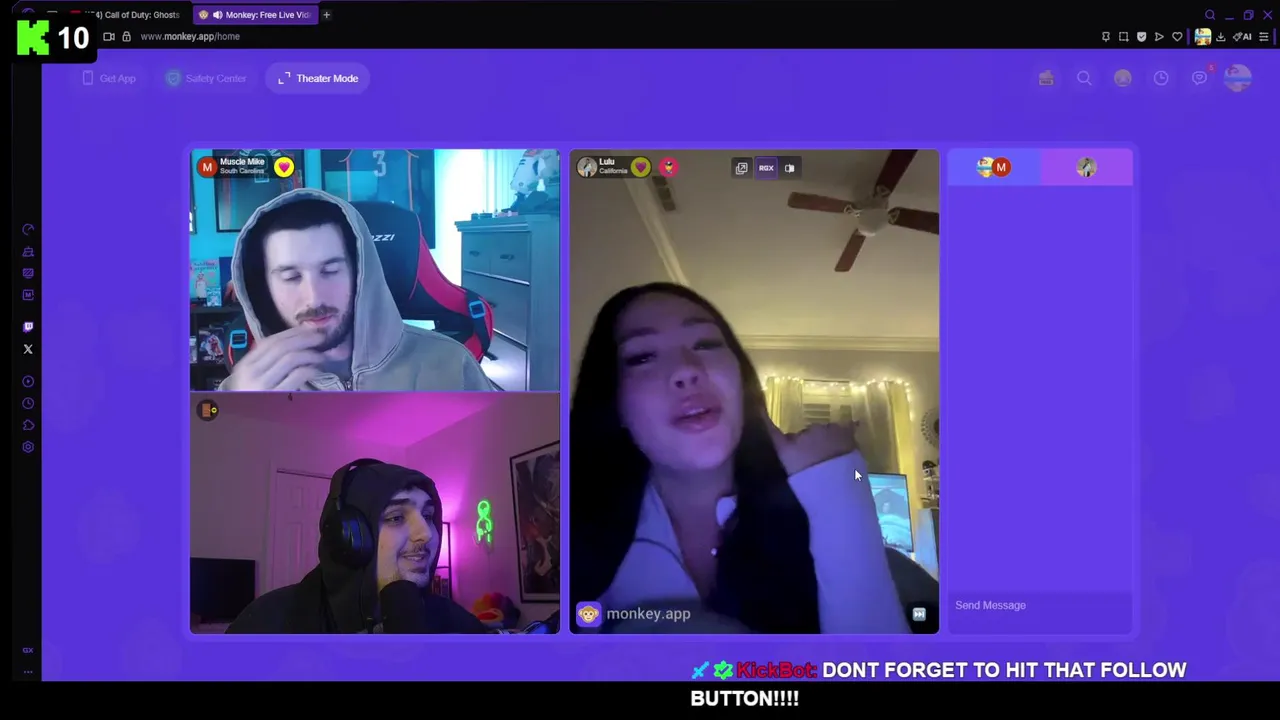Click the pop-out video icon on Lulu's video

point(741,168)
